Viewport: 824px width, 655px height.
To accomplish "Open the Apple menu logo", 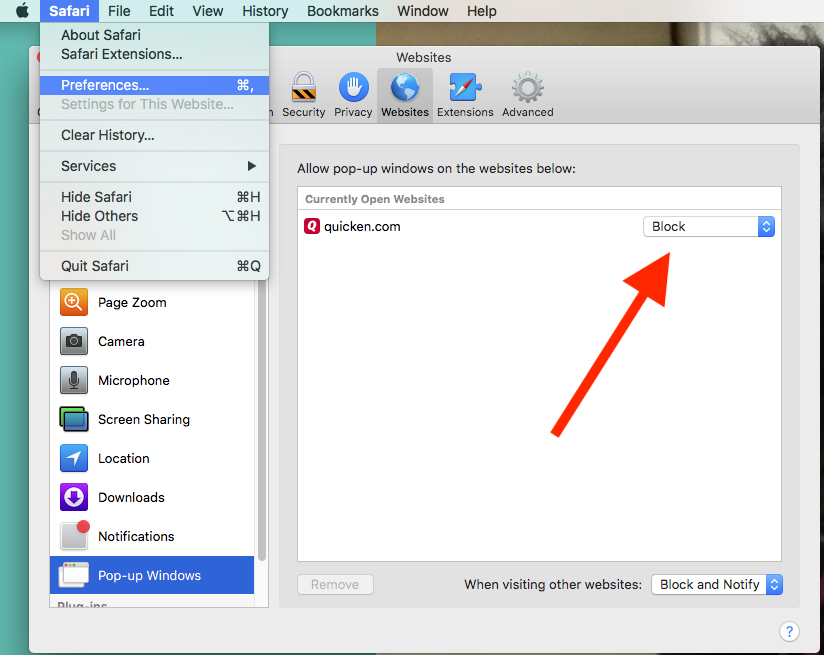I will tap(22, 11).
